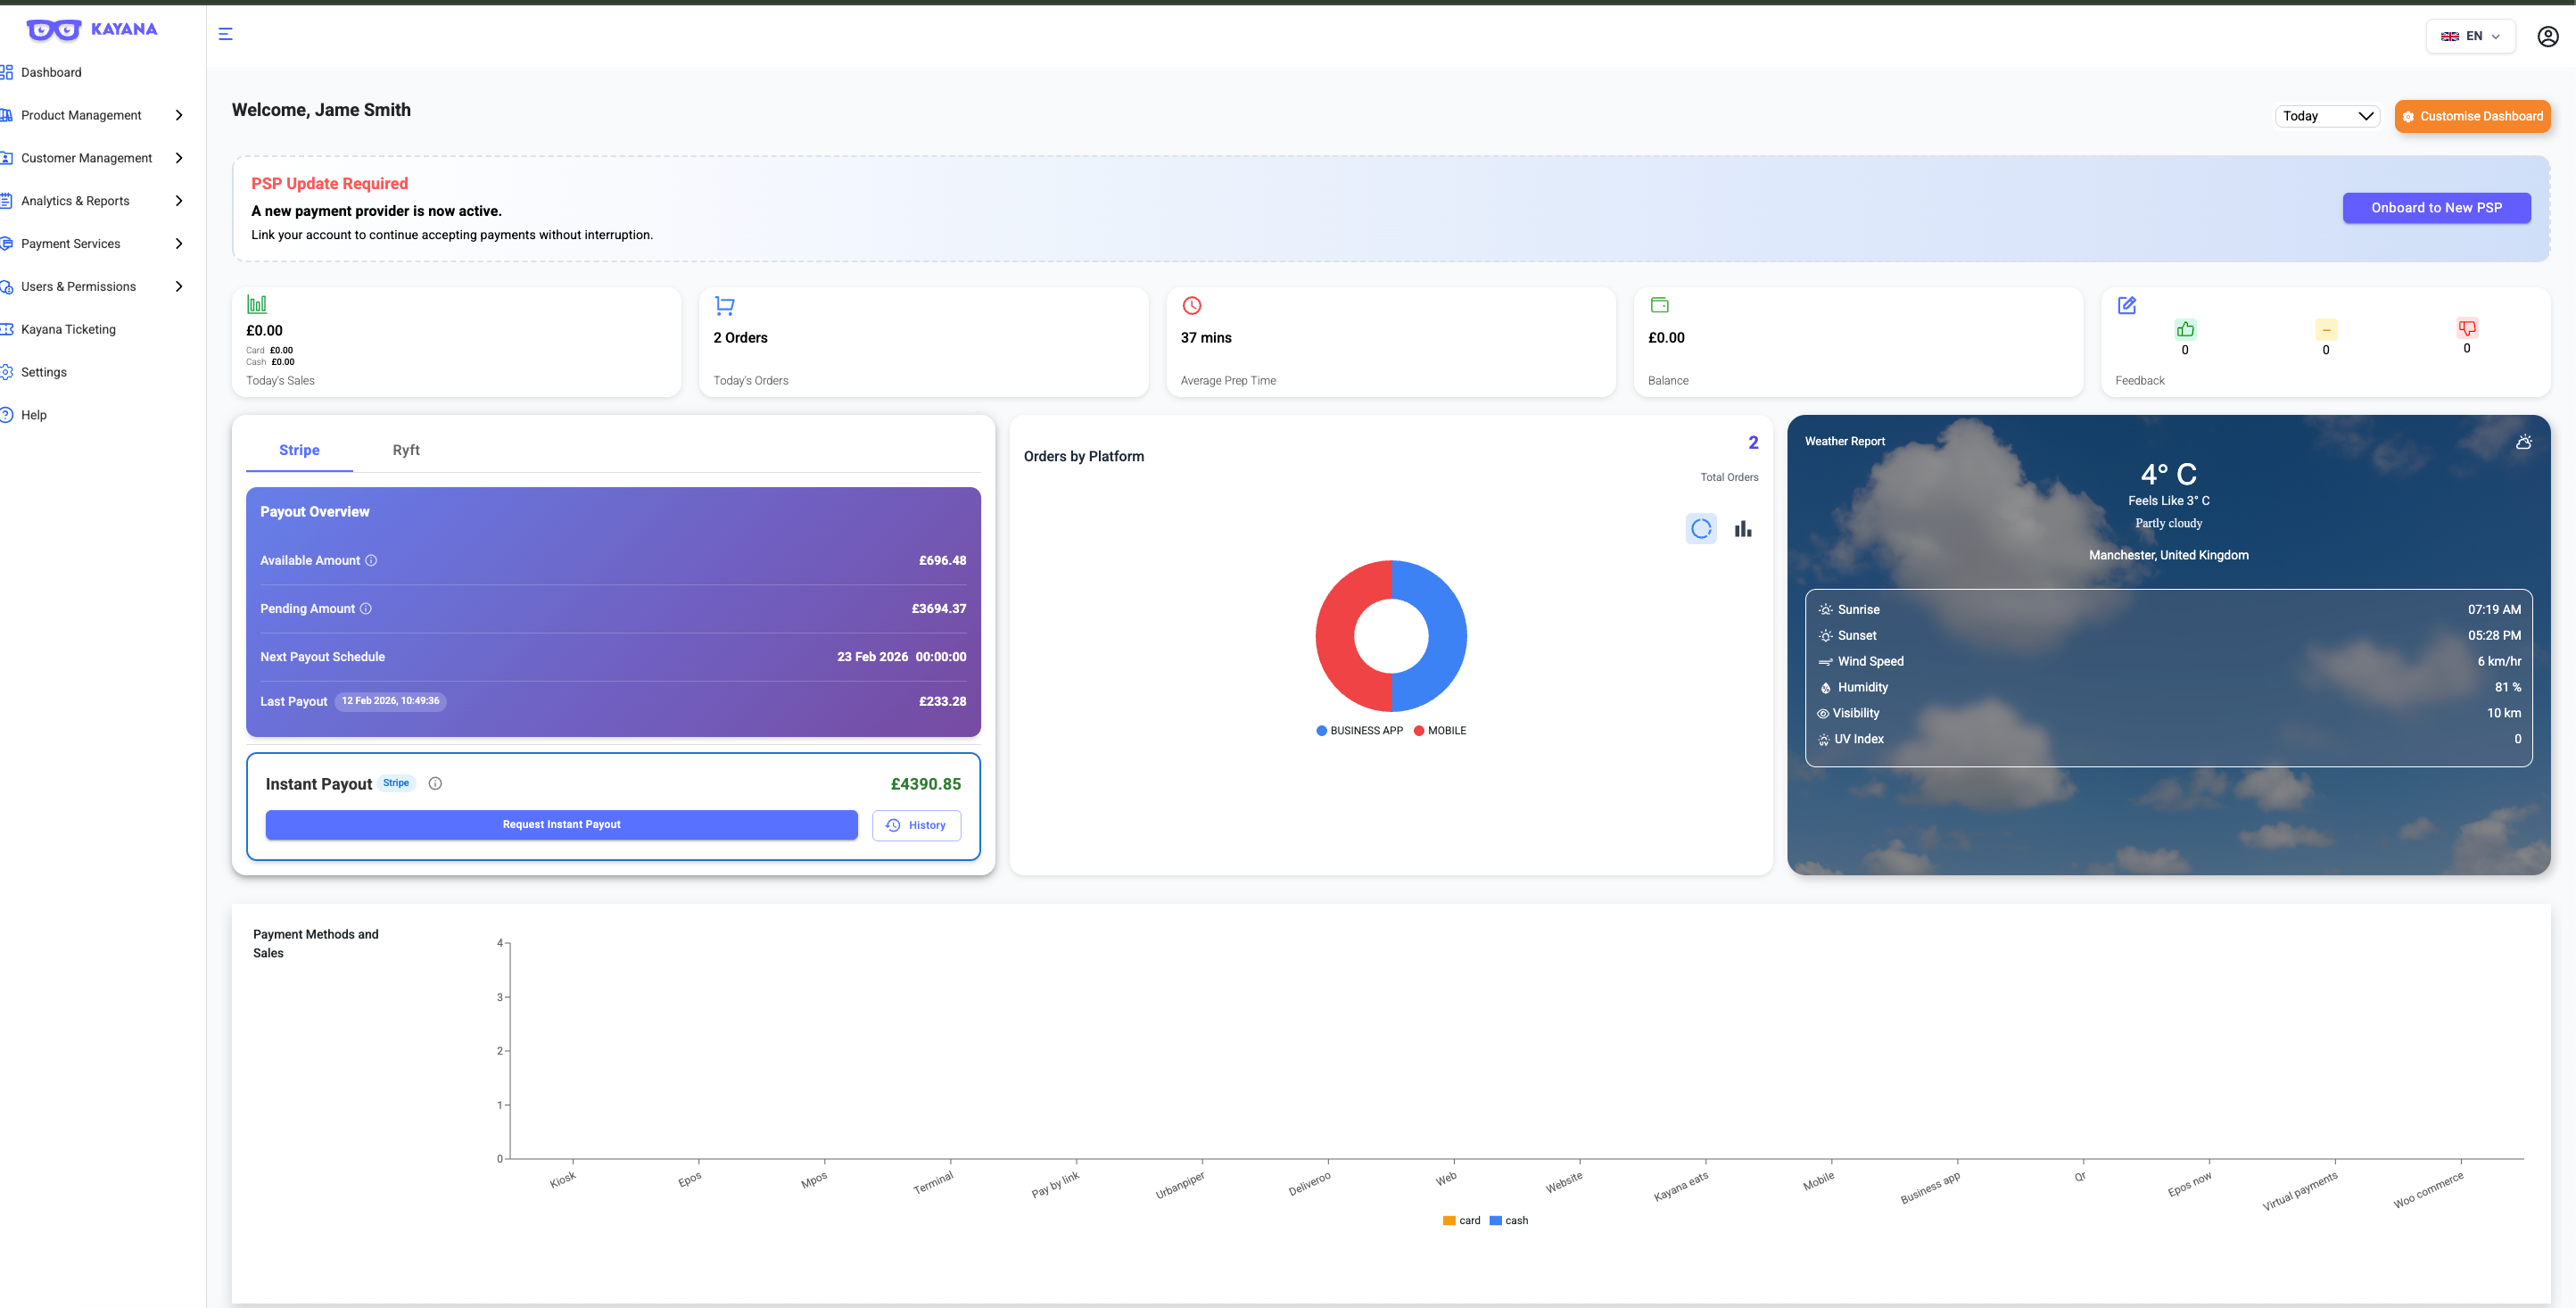This screenshot has width=2576, height=1308.
Task: Expand Payment Services chevron
Action: [179, 244]
